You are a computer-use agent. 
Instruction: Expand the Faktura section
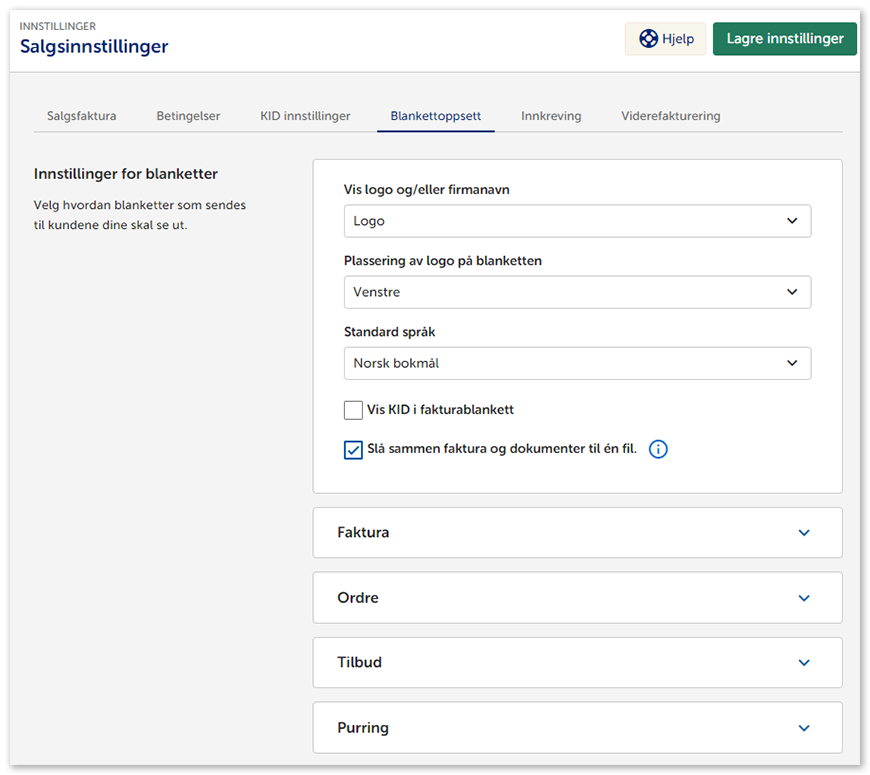point(577,533)
